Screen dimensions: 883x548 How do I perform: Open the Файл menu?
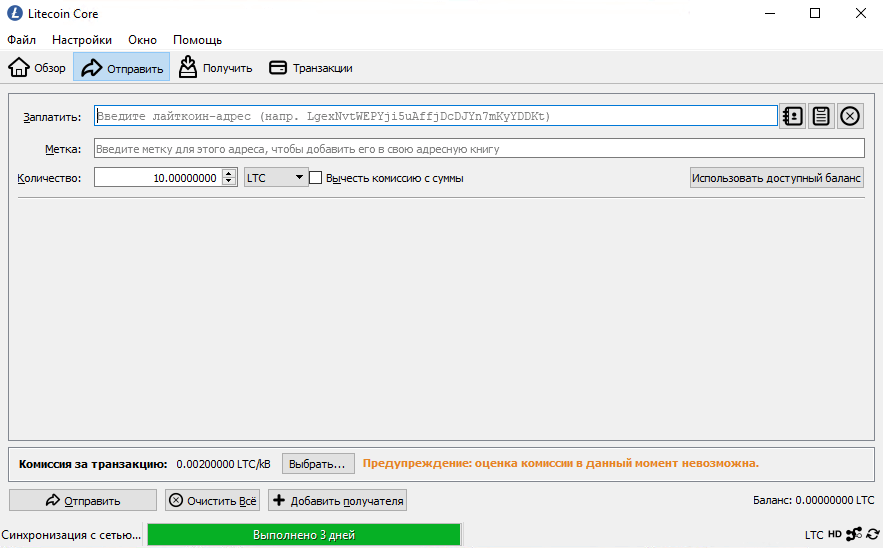[x=22, y=40]
